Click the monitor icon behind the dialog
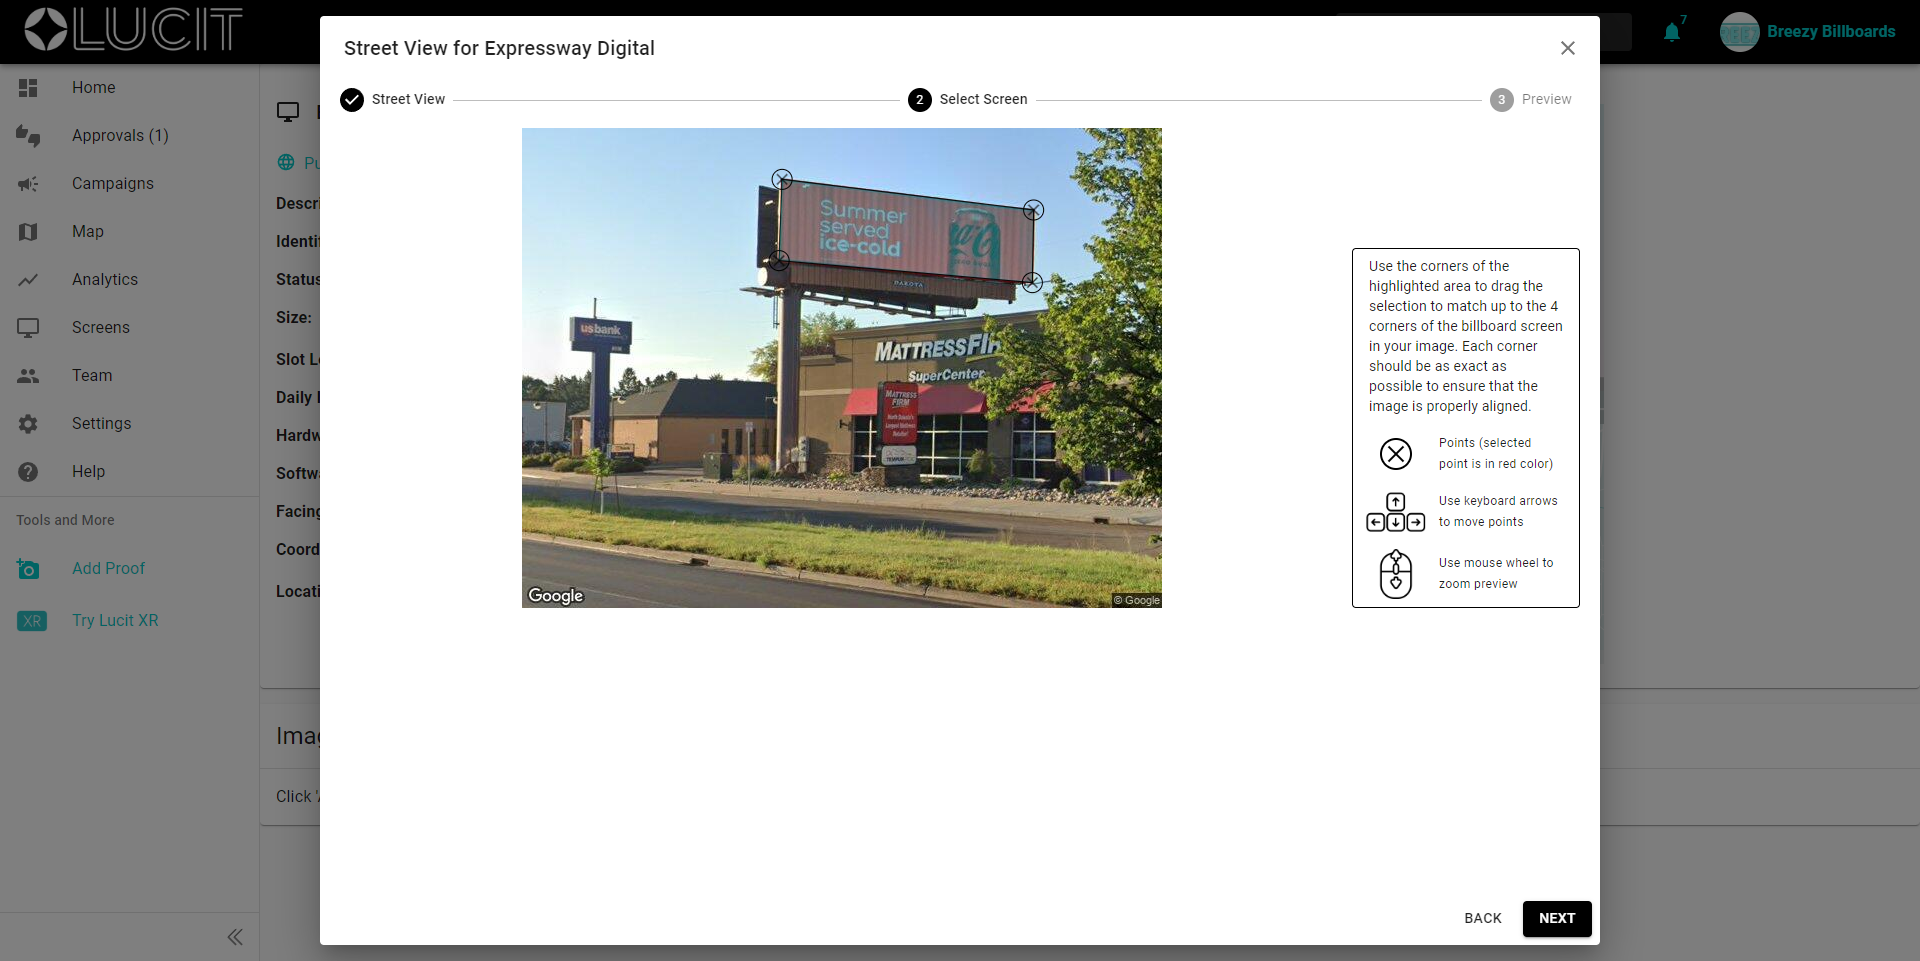 click(x=288, y=112)
